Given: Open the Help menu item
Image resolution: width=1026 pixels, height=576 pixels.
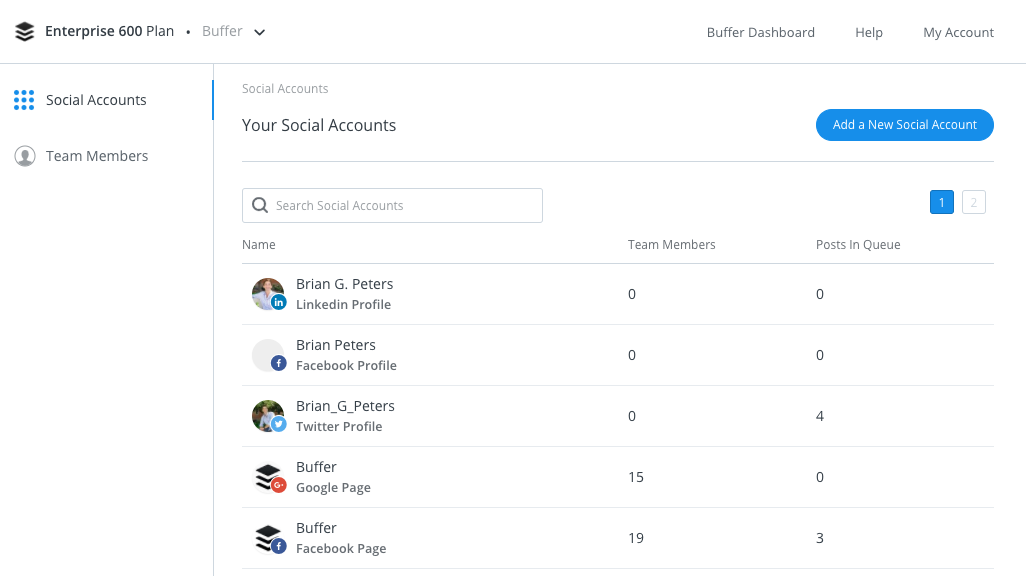Looking at the screenshot, I should point(869,32).
